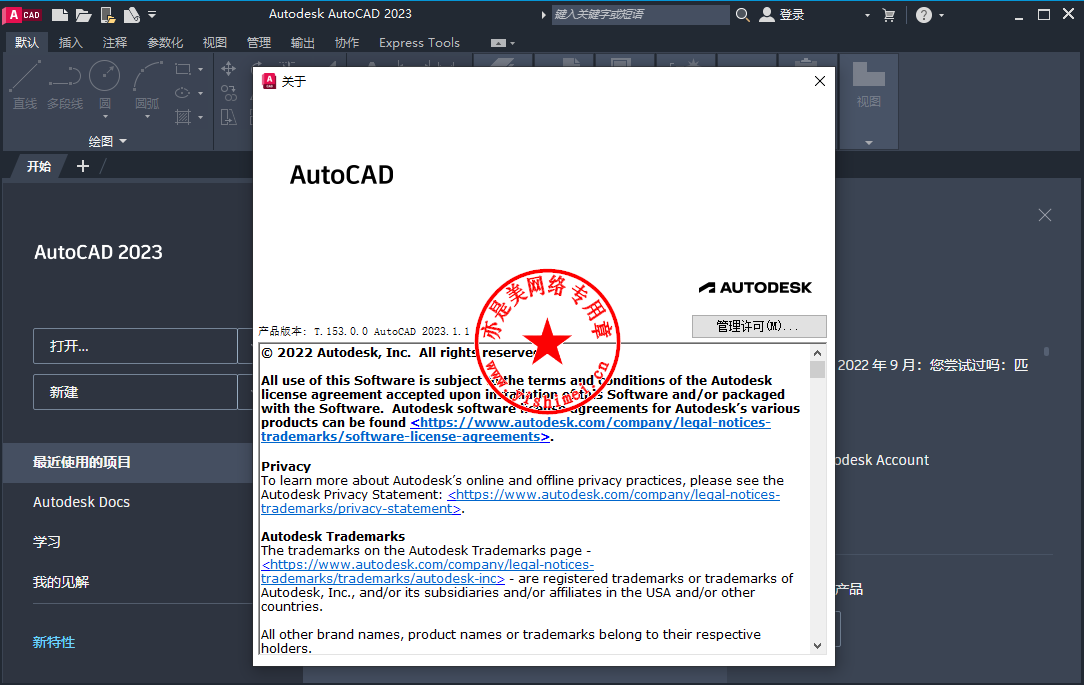
Task: Click the 登录 sign-in text
Action: coord(792,15)
